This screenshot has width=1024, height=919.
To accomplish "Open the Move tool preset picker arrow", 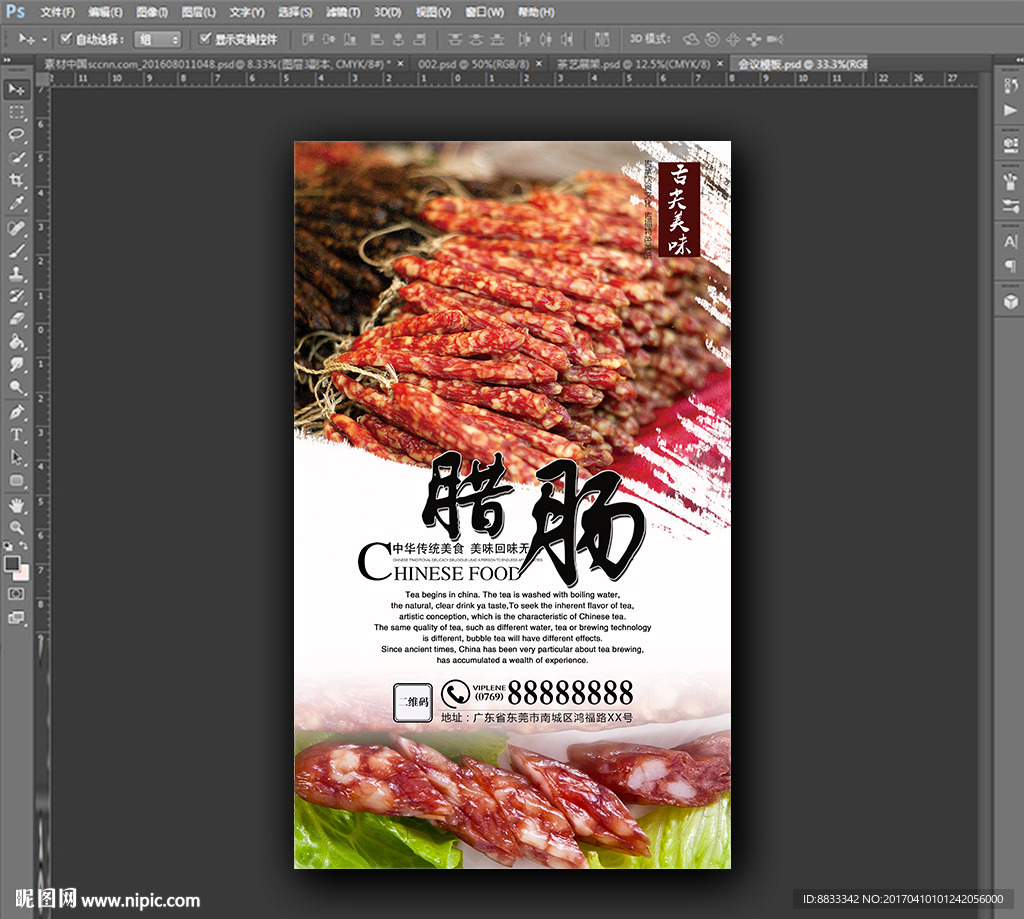I will pyautogui.click(x=44, y=40).
